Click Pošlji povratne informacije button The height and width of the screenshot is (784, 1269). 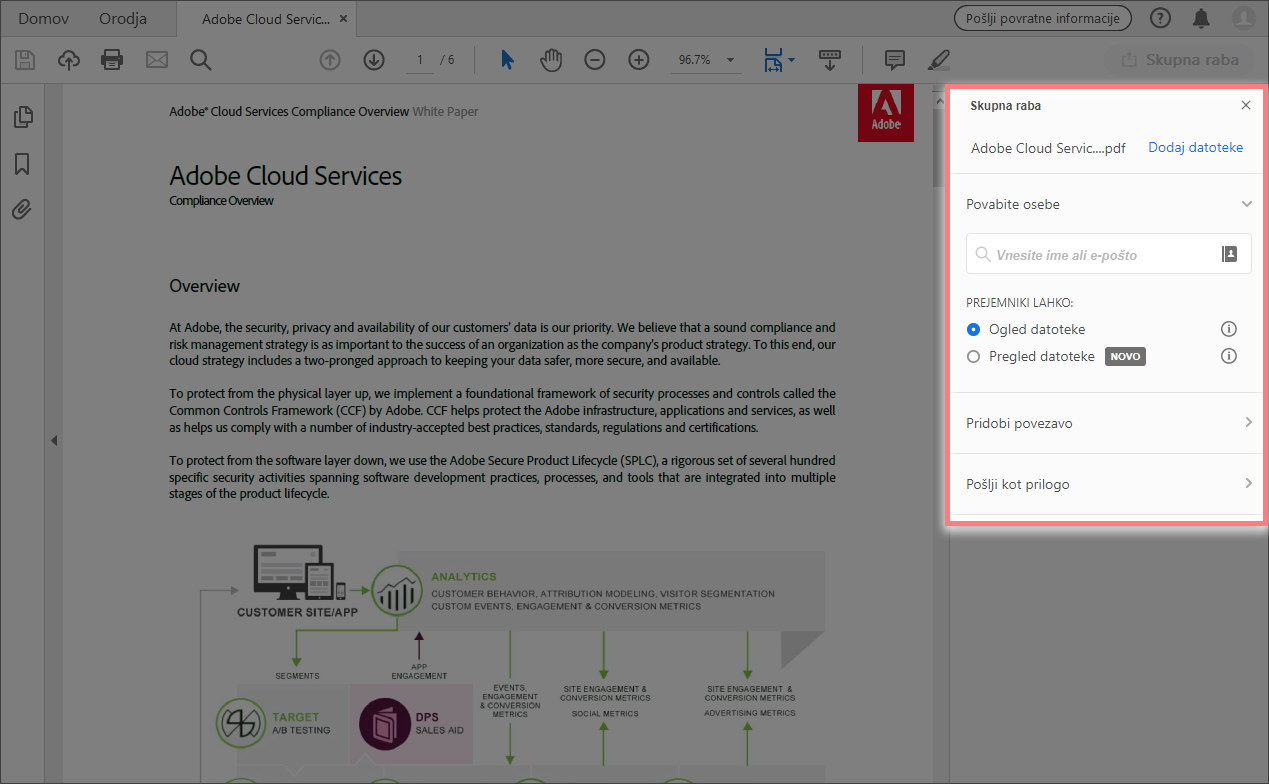click(1043, 18)
